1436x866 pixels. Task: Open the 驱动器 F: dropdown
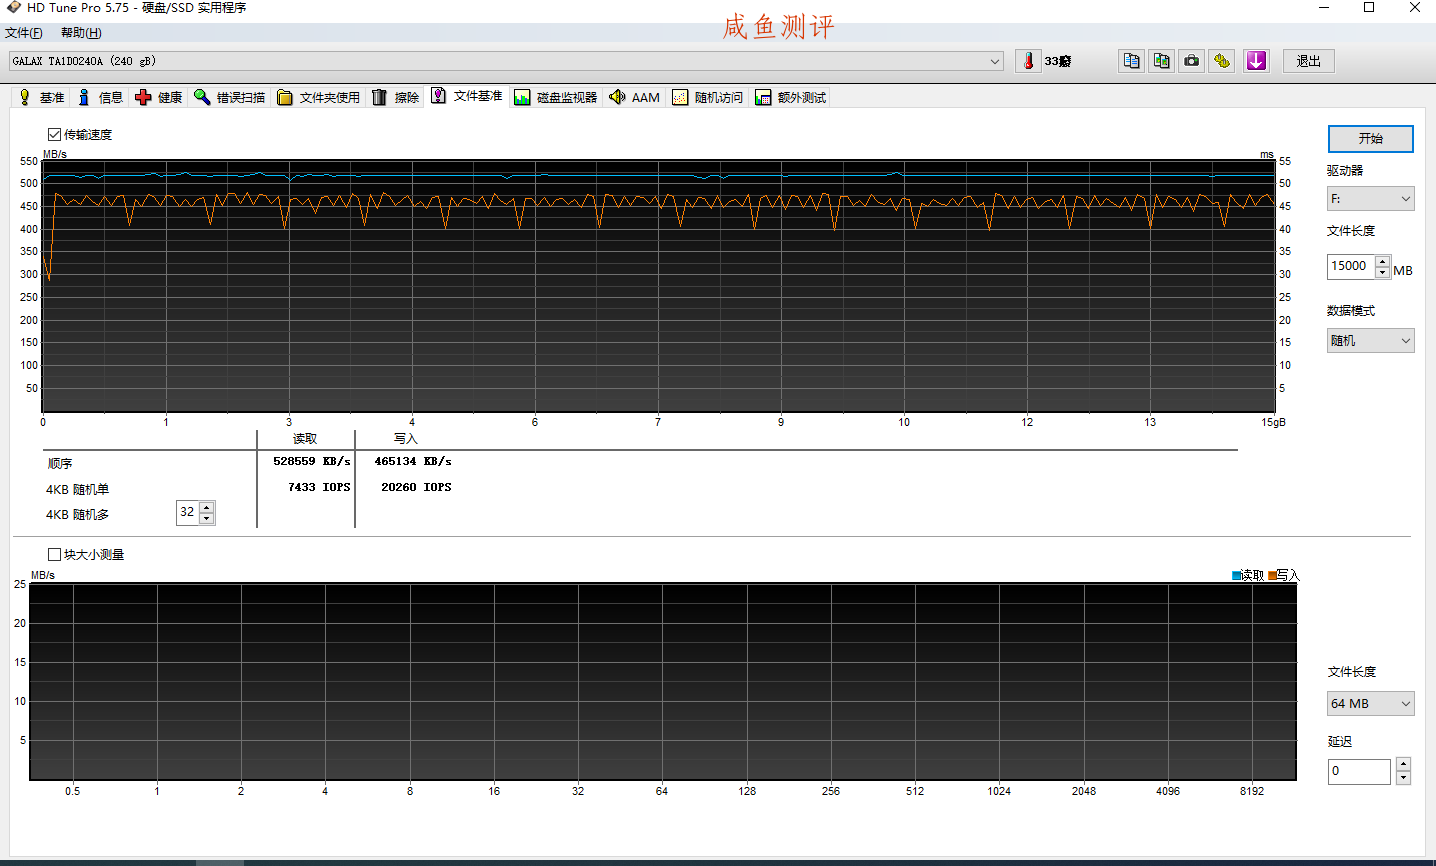click(1370, 199)
